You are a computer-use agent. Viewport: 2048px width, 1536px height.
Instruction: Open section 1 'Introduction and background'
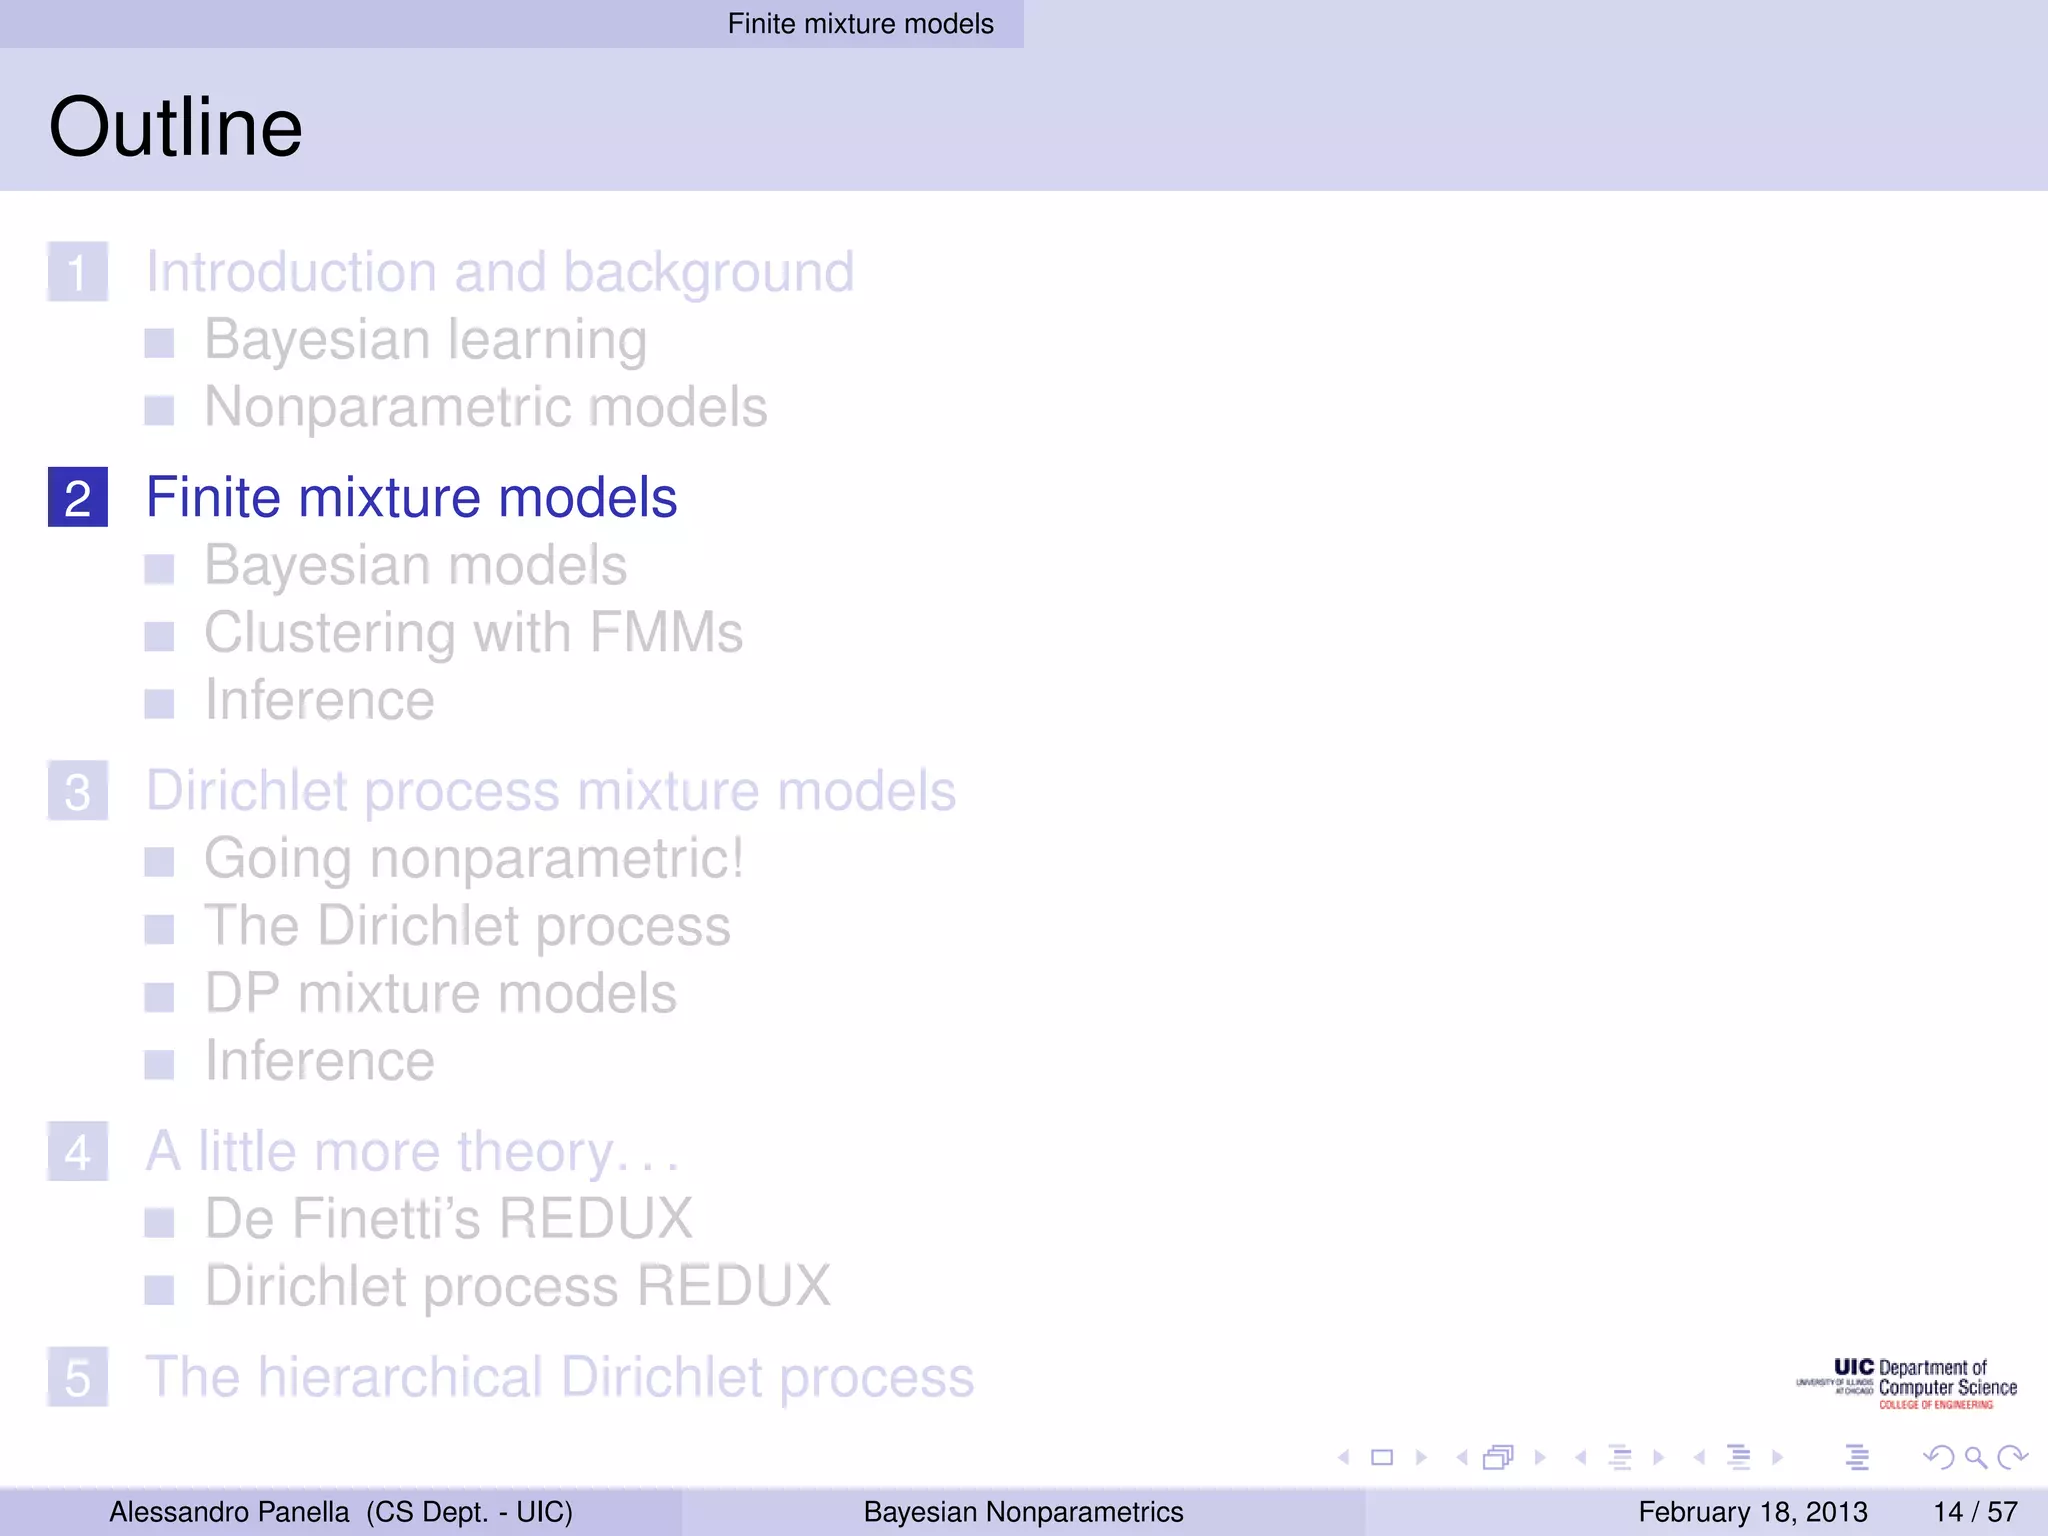click(x=500, y=272)
